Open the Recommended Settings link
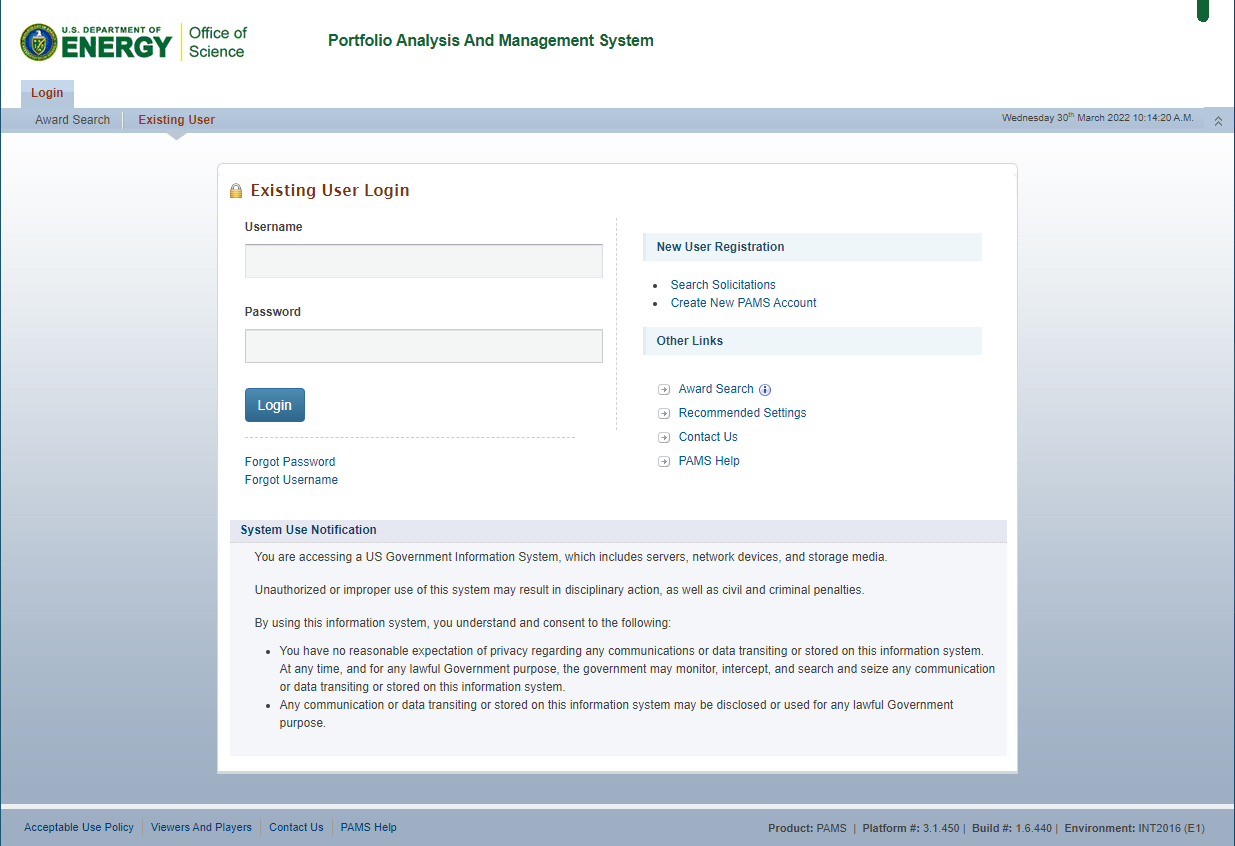Screen dimensions: 1235x846 click(742, 413)
